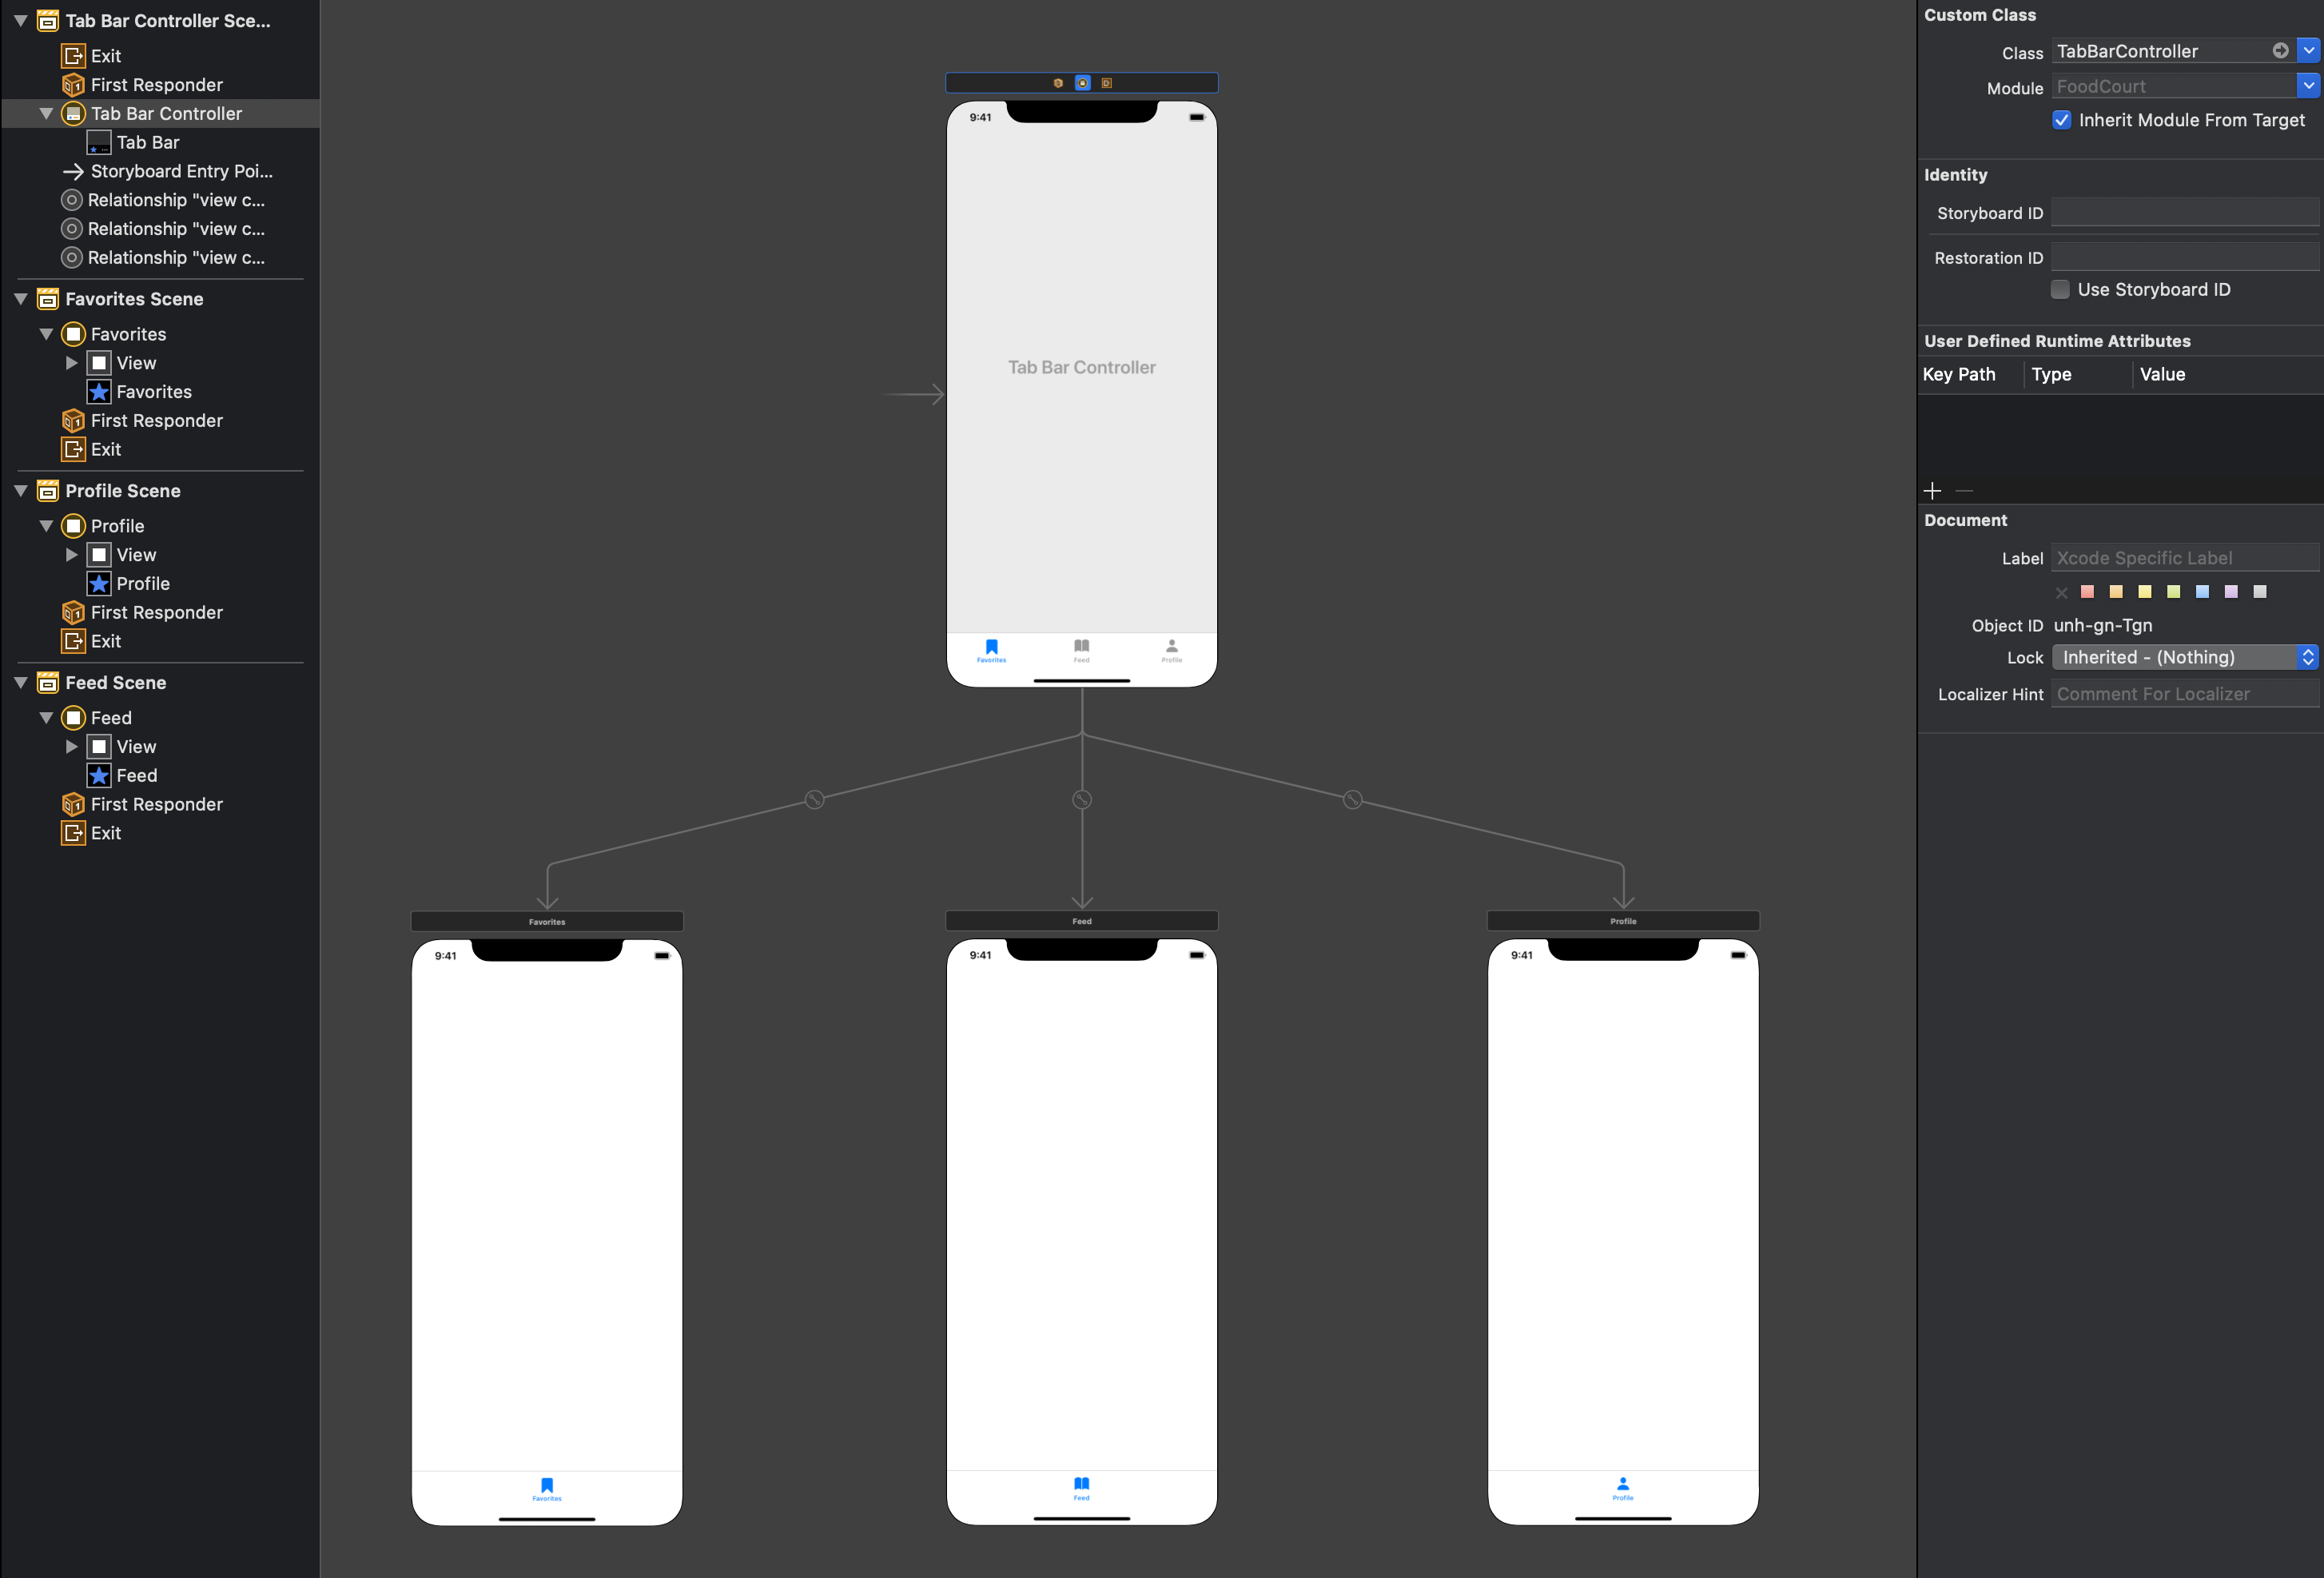Jump to class via arrow in Class field
The image size is (2324, 1578).
tap(2280, 50)
